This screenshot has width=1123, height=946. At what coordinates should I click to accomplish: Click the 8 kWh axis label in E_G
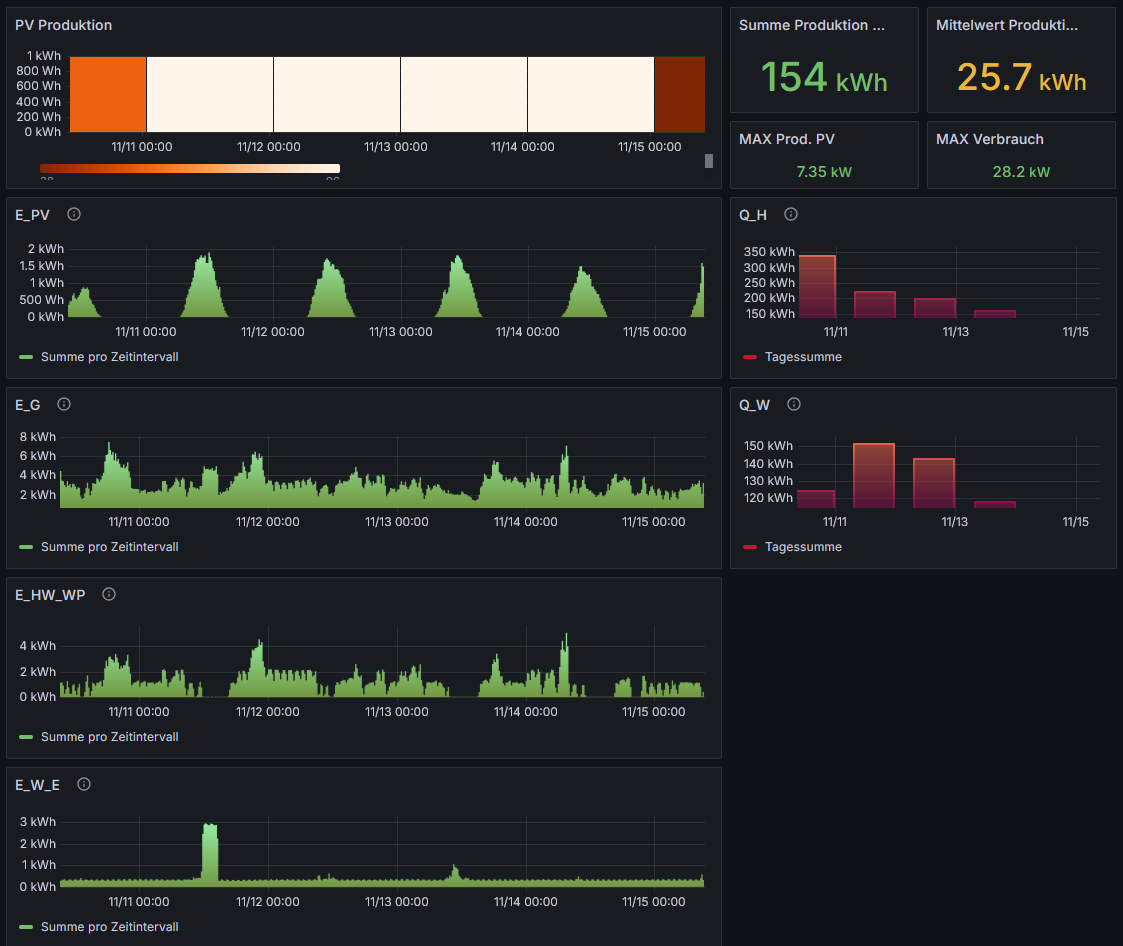tap(38, 436)
